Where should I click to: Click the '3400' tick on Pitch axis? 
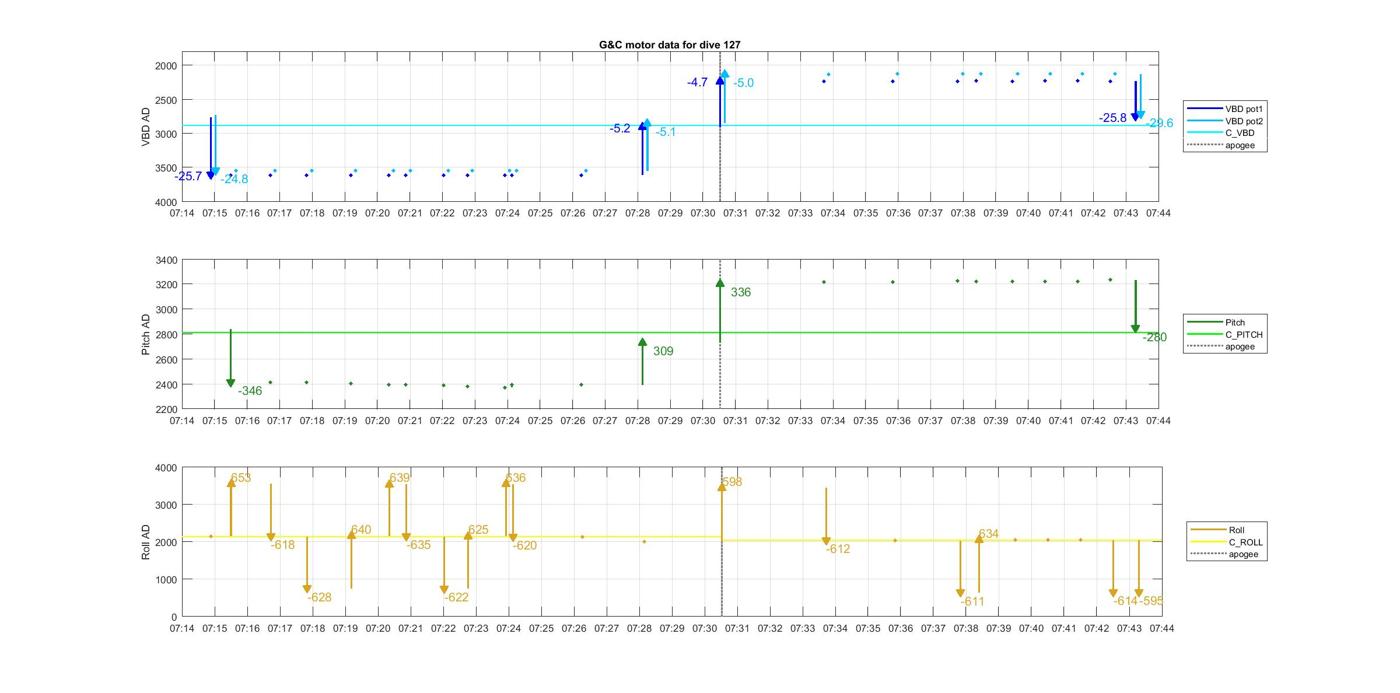coord(166,260)
